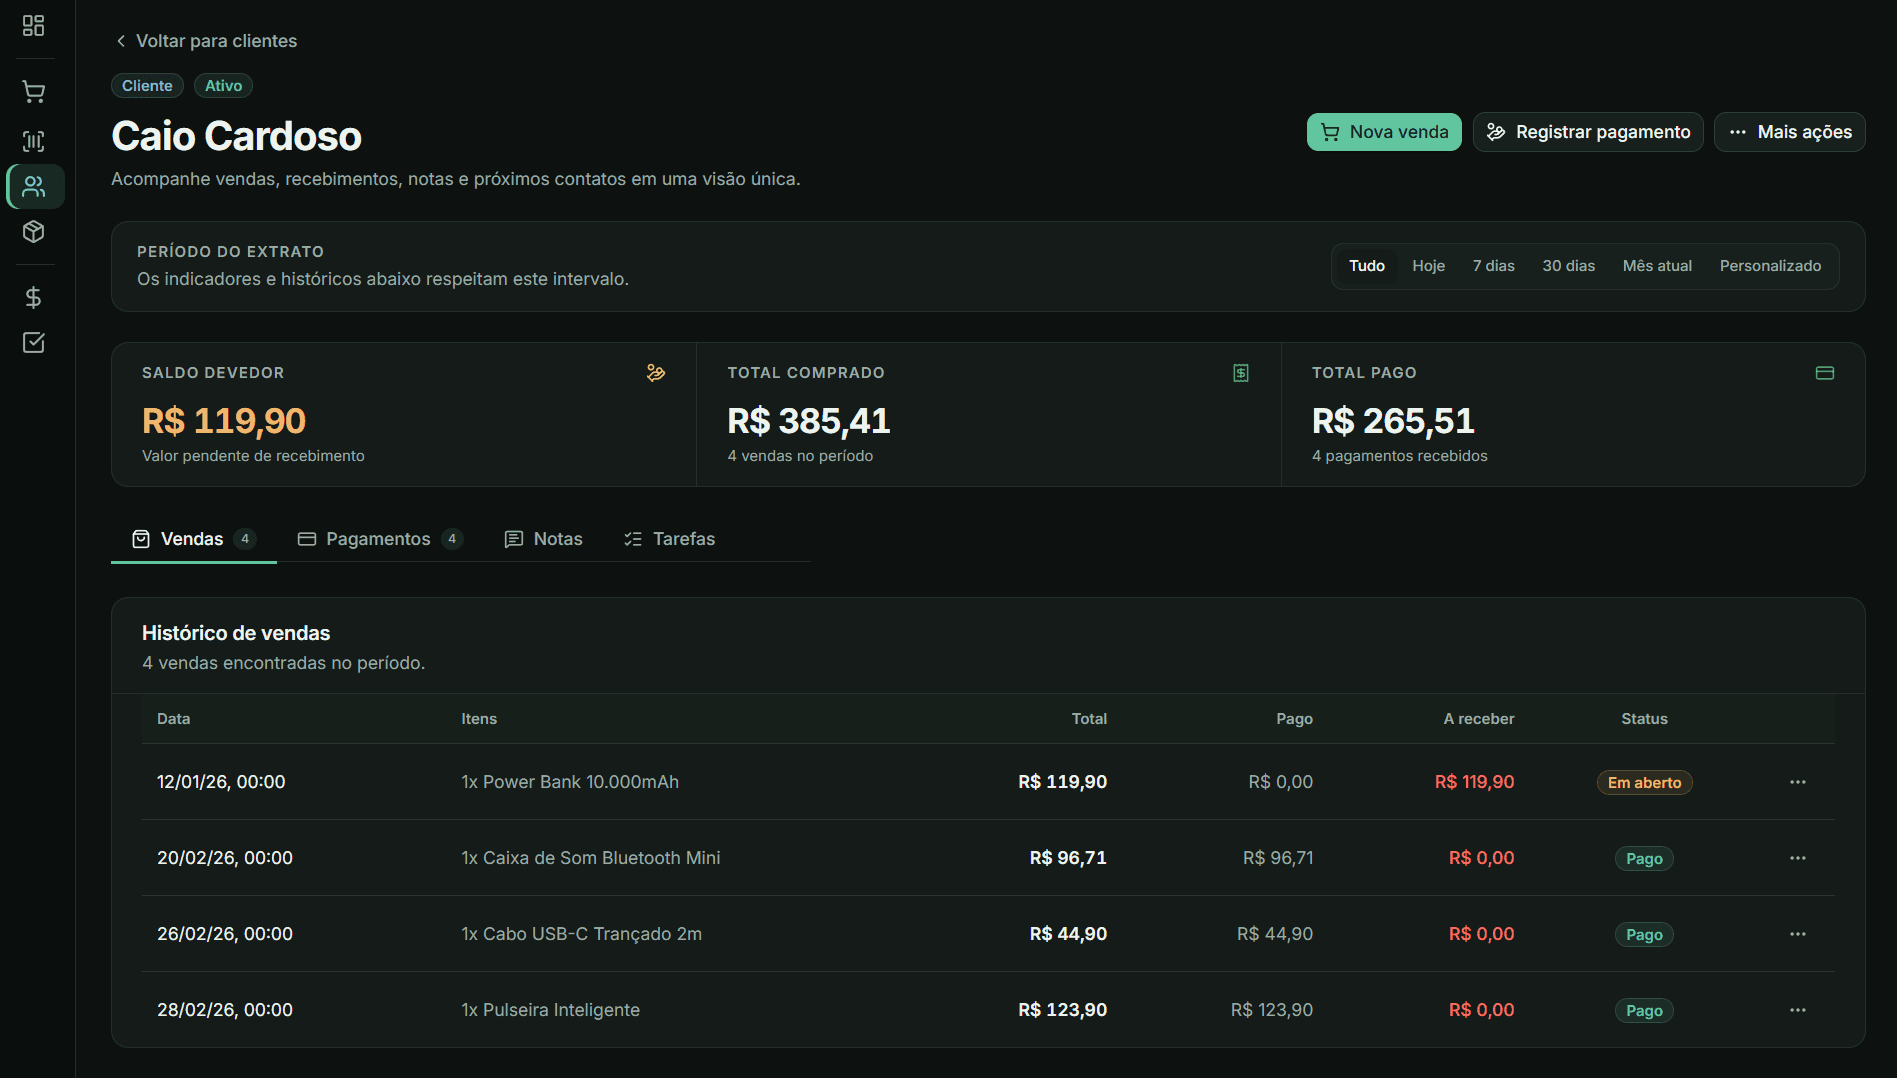Click total R$ 123,90 in bold
Image resolution: width=1897 pixels, height=1078 pixels.
click(x=1063, y=1010)
